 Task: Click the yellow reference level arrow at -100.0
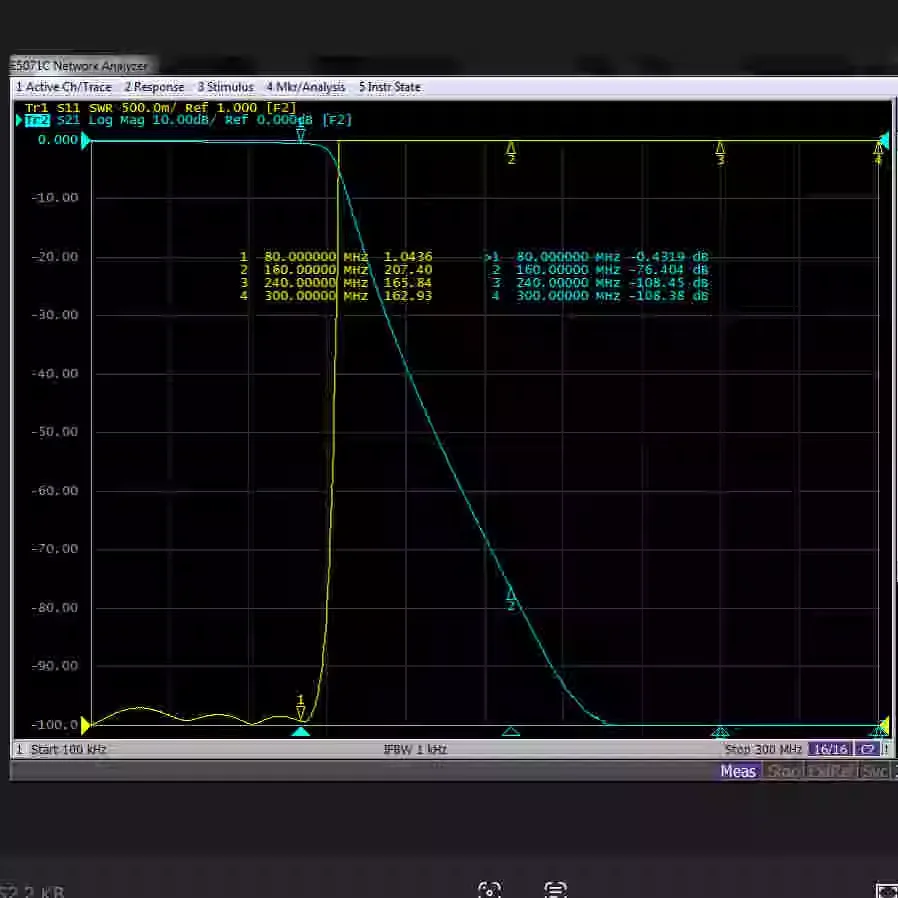click(x=86, y=725)
